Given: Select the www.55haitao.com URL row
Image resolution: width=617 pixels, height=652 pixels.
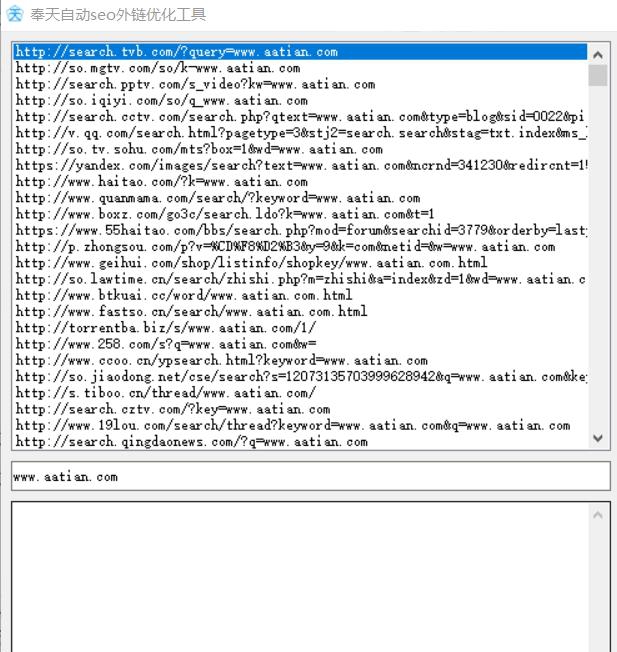Looking at the screenshot, I should tap(300, 230).
